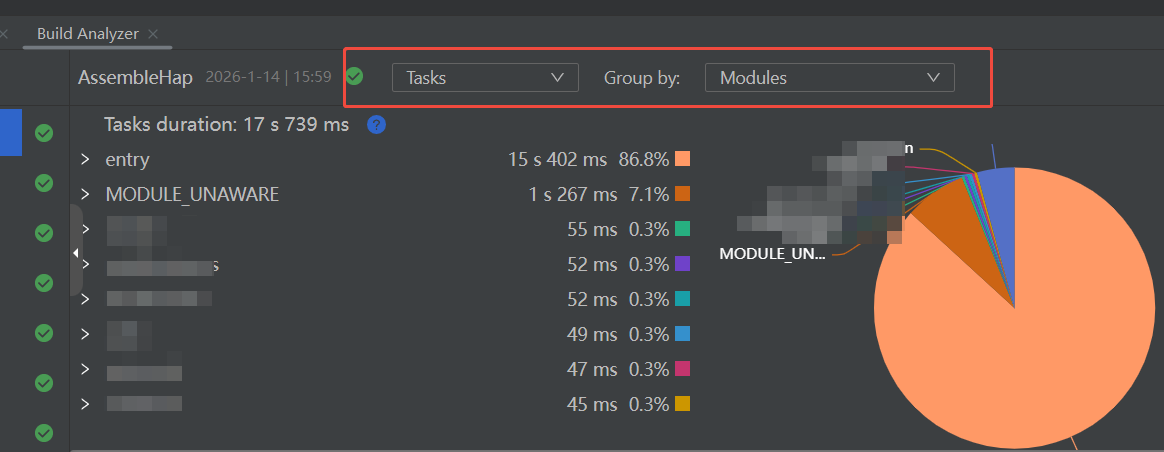
Task: Click the dark orange MODULE_UNAWARE swatch
Action: click(683, 194)
